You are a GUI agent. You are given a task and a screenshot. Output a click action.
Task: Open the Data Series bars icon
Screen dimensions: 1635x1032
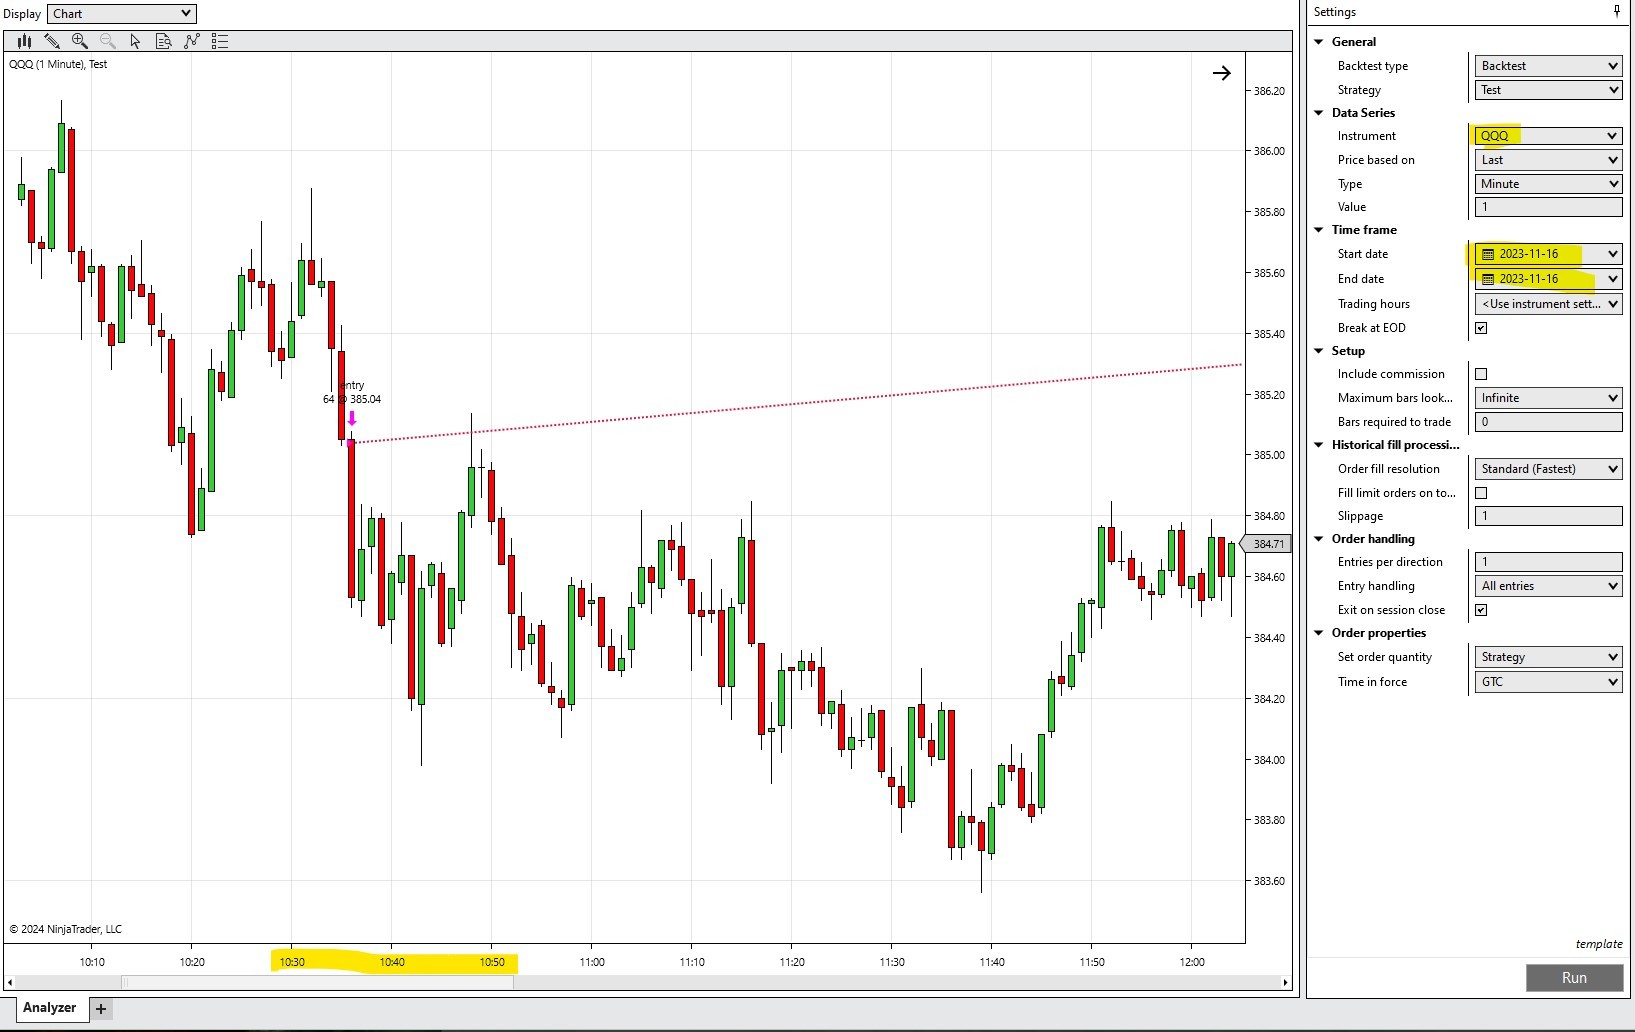pos(24,41)
